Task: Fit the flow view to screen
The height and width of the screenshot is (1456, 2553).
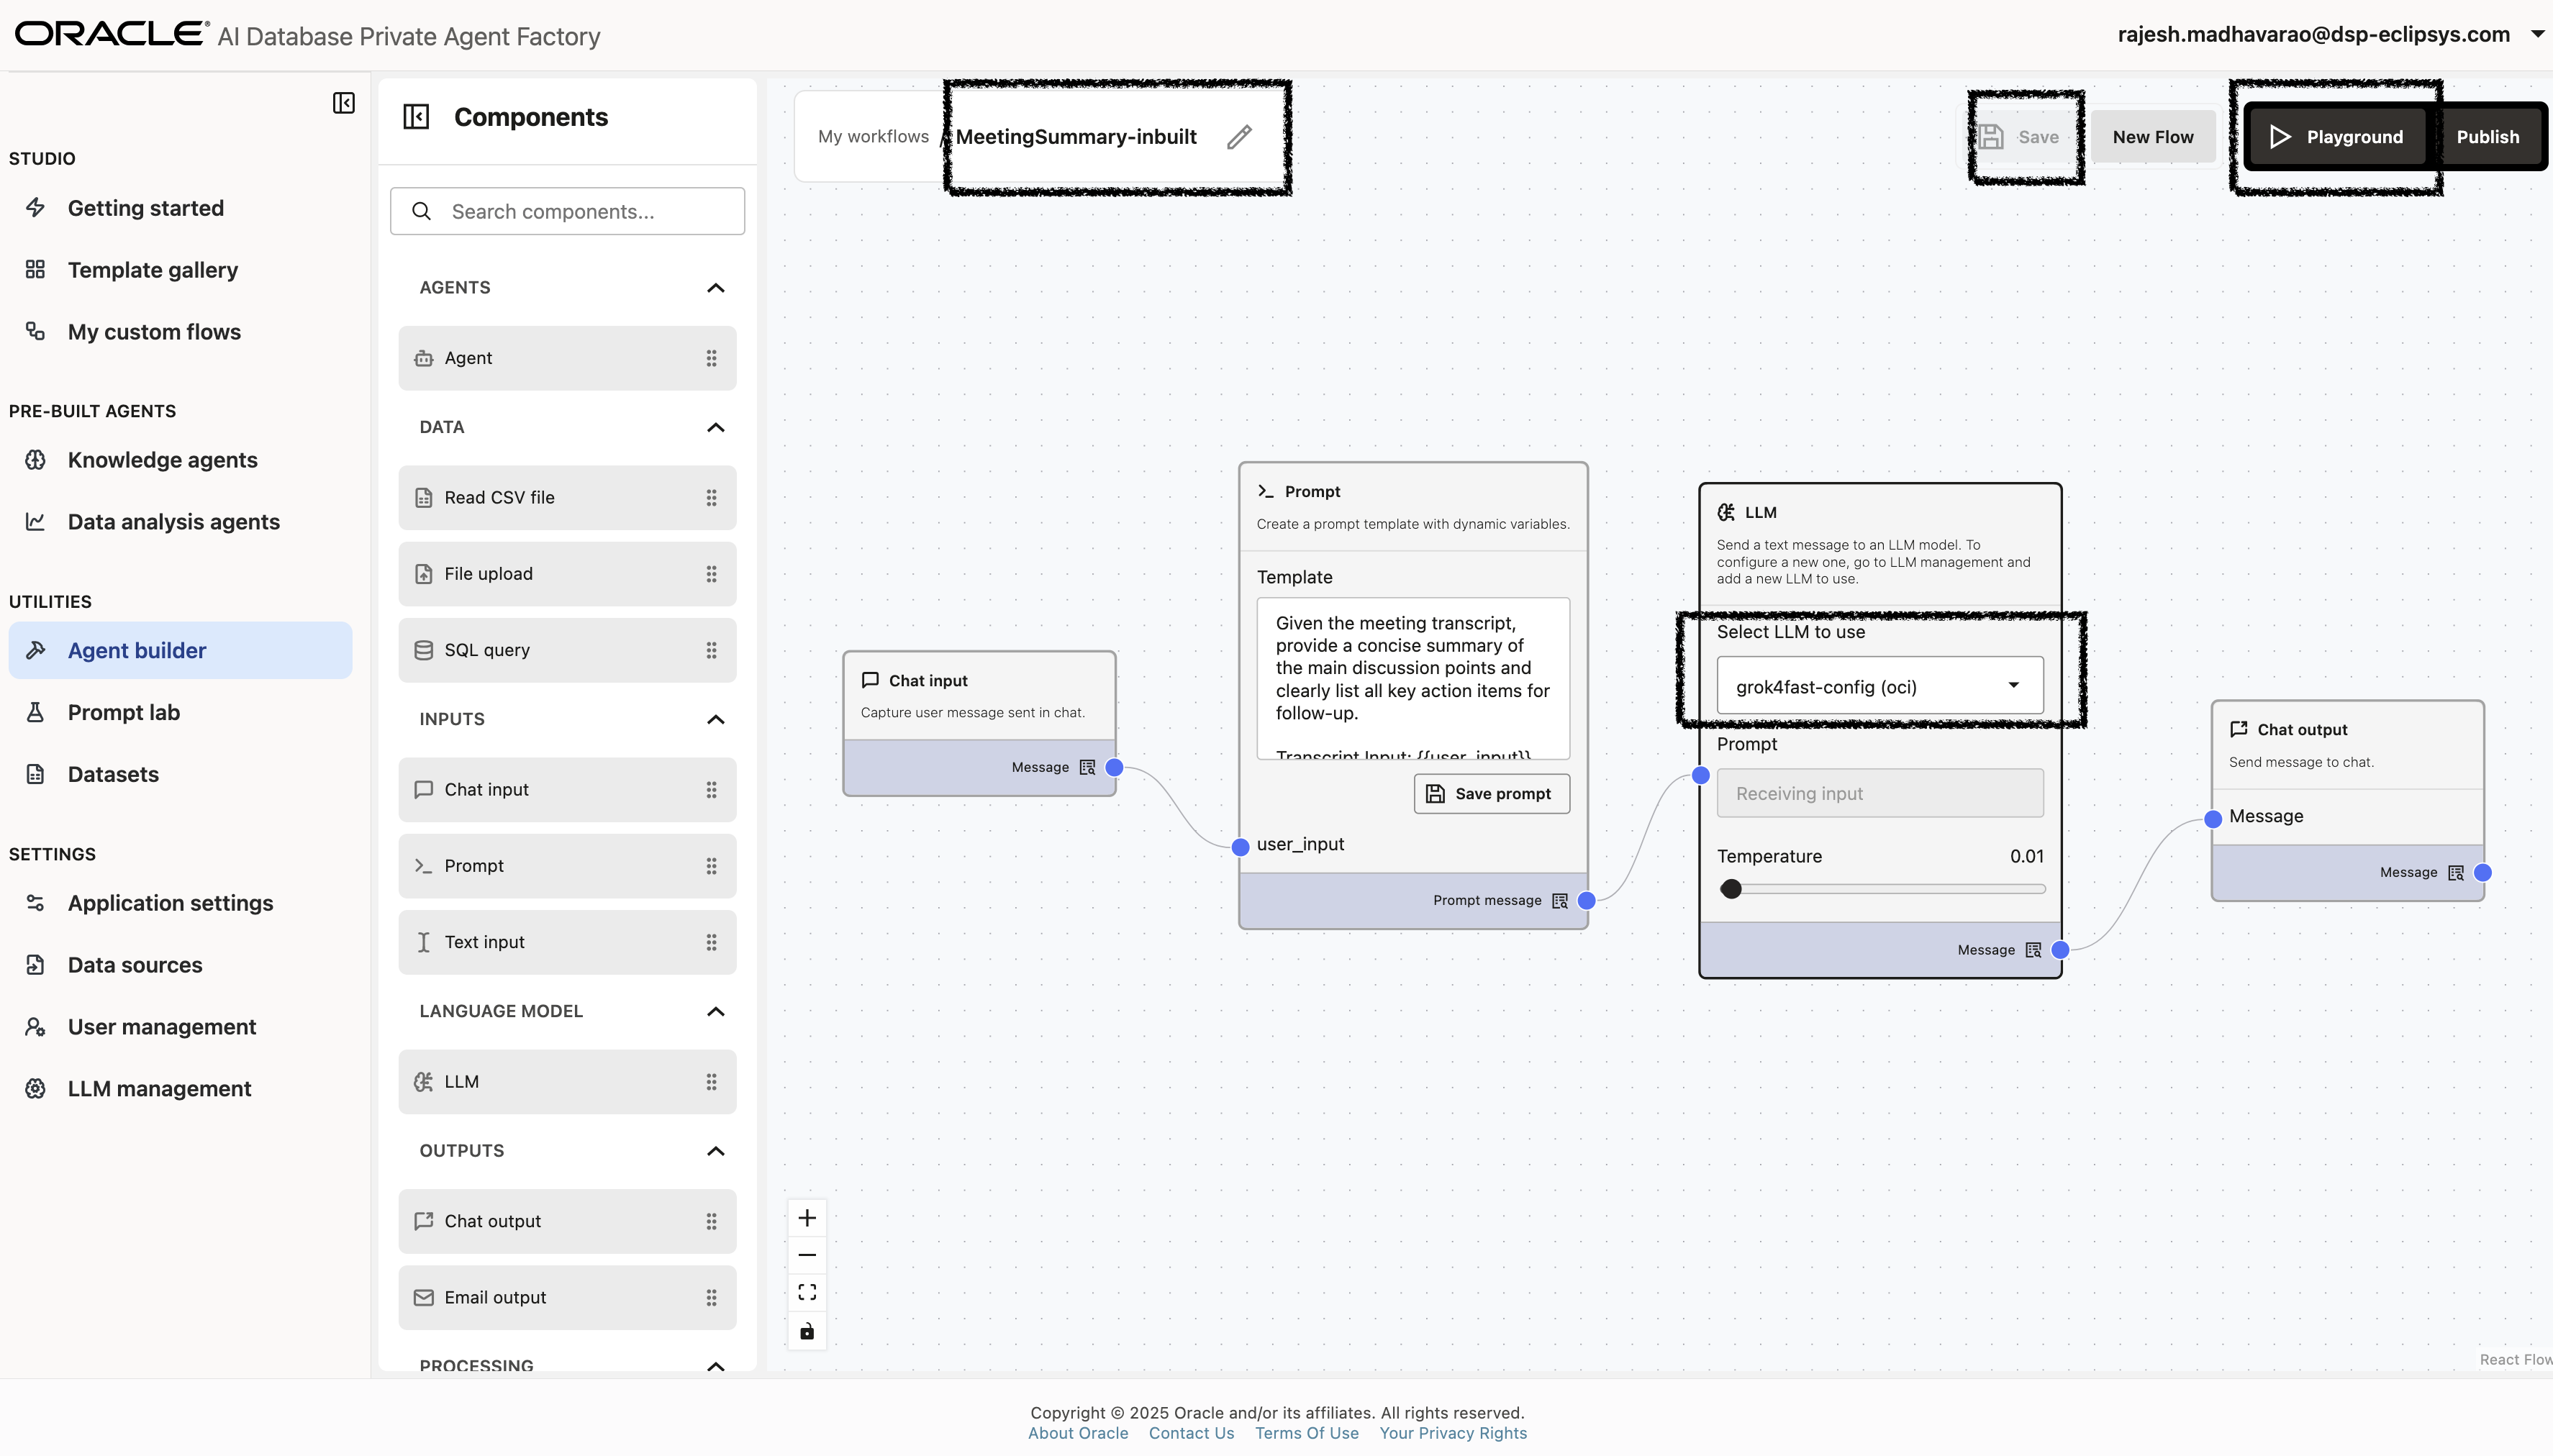Action: coord(806,1291)
